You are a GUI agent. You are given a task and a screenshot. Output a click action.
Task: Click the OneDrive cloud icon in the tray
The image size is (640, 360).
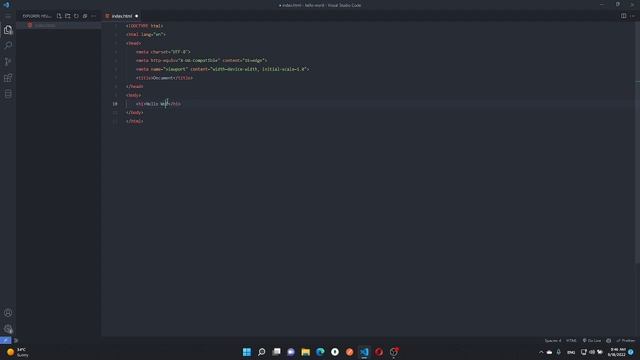point(549,352)
